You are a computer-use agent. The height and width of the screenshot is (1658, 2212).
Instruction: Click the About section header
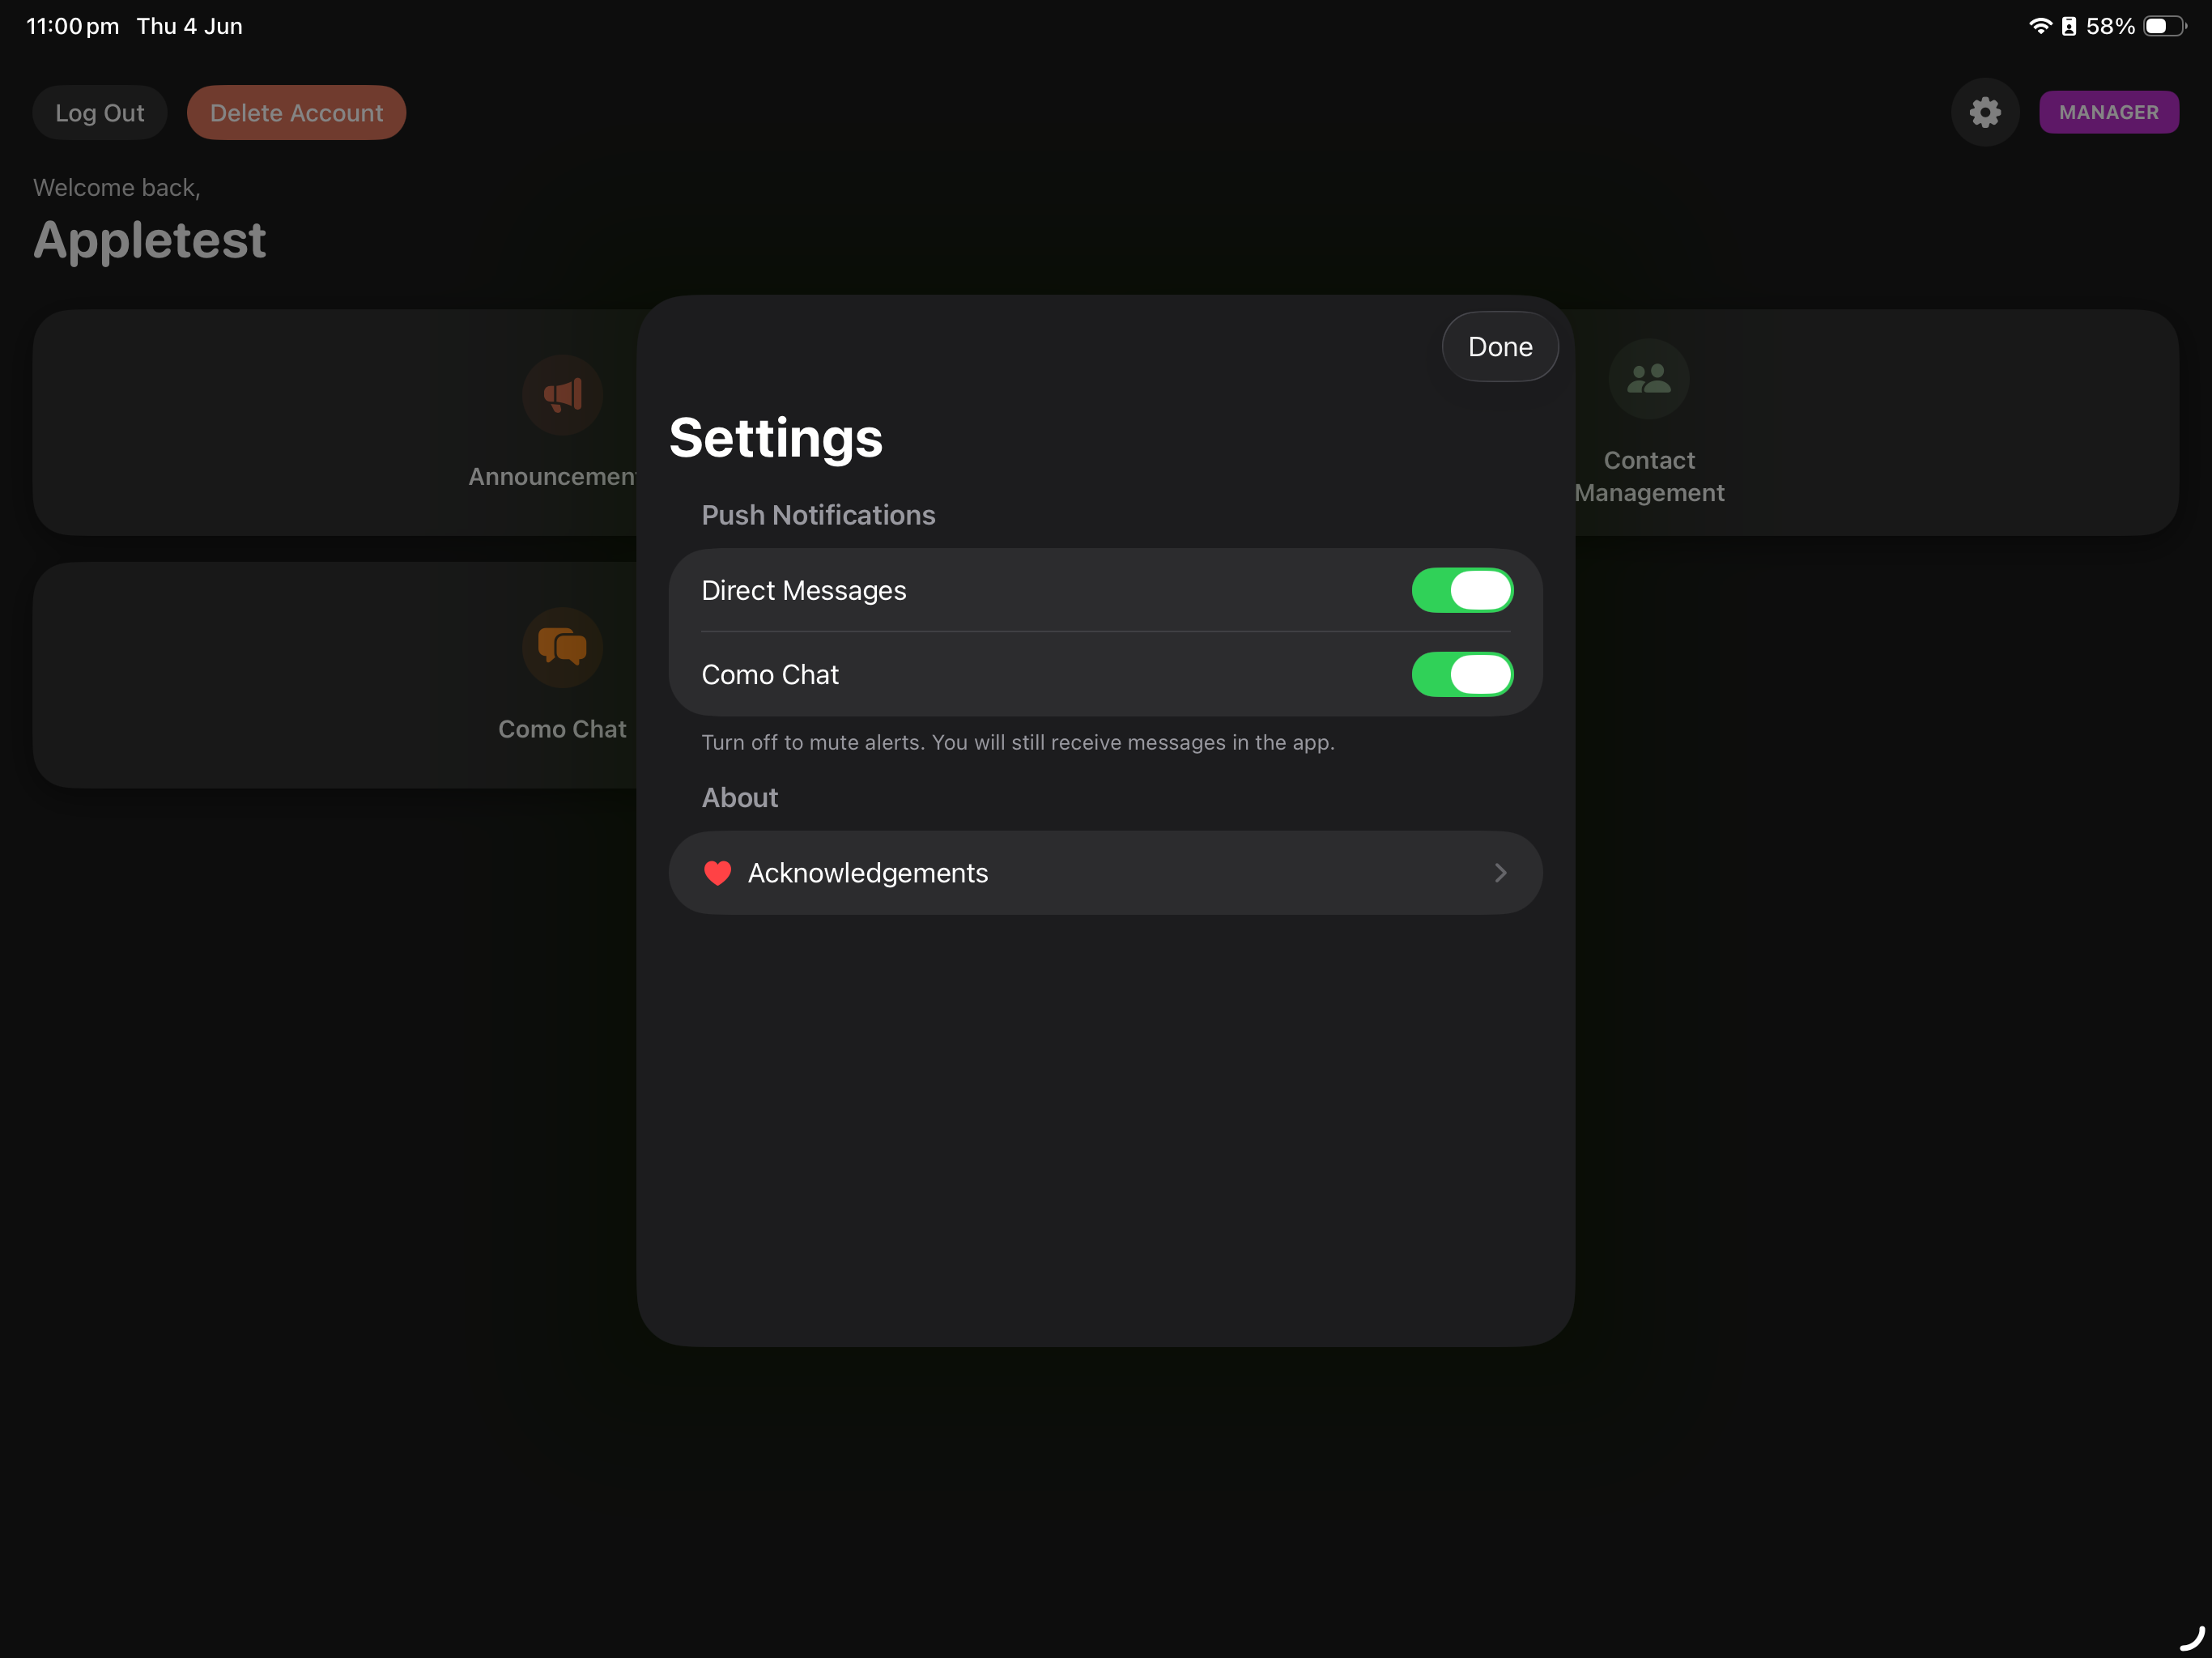739,797
